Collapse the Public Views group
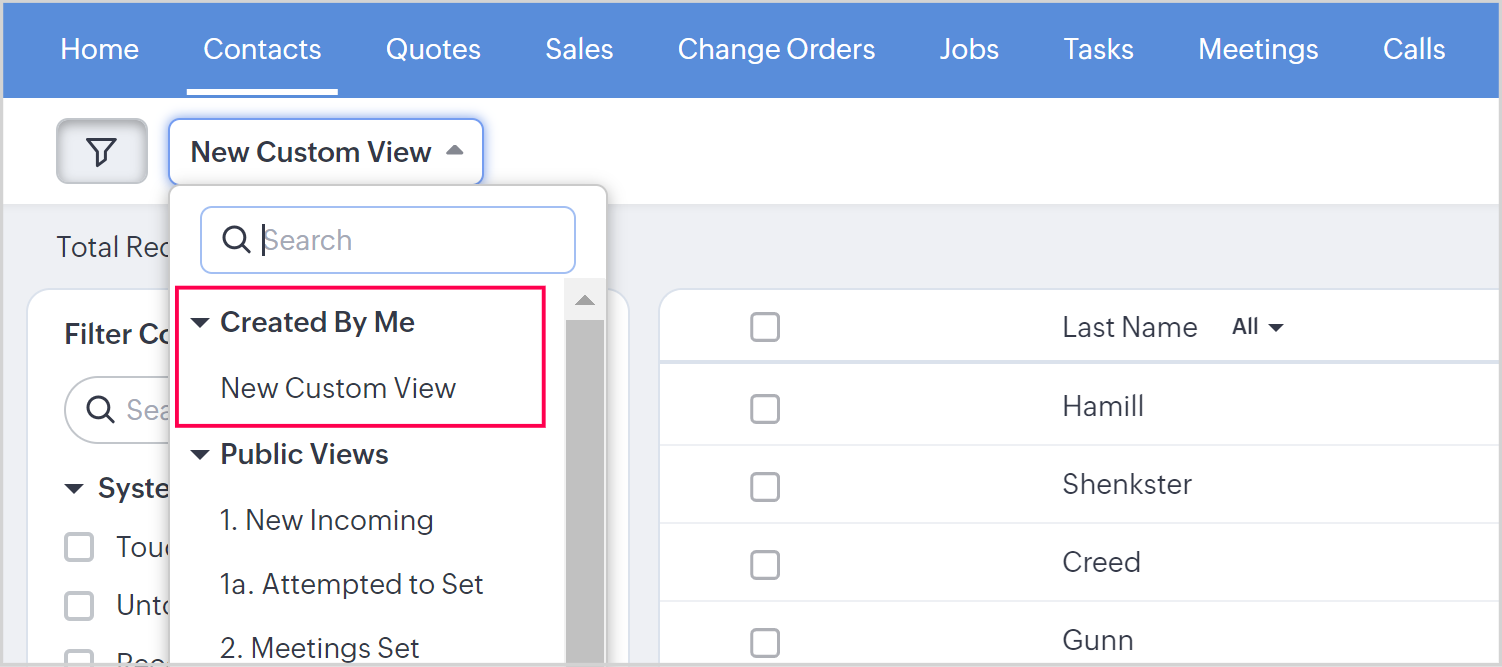The width and height of the screenshot is (1502, 667). [x=200, y=455]
